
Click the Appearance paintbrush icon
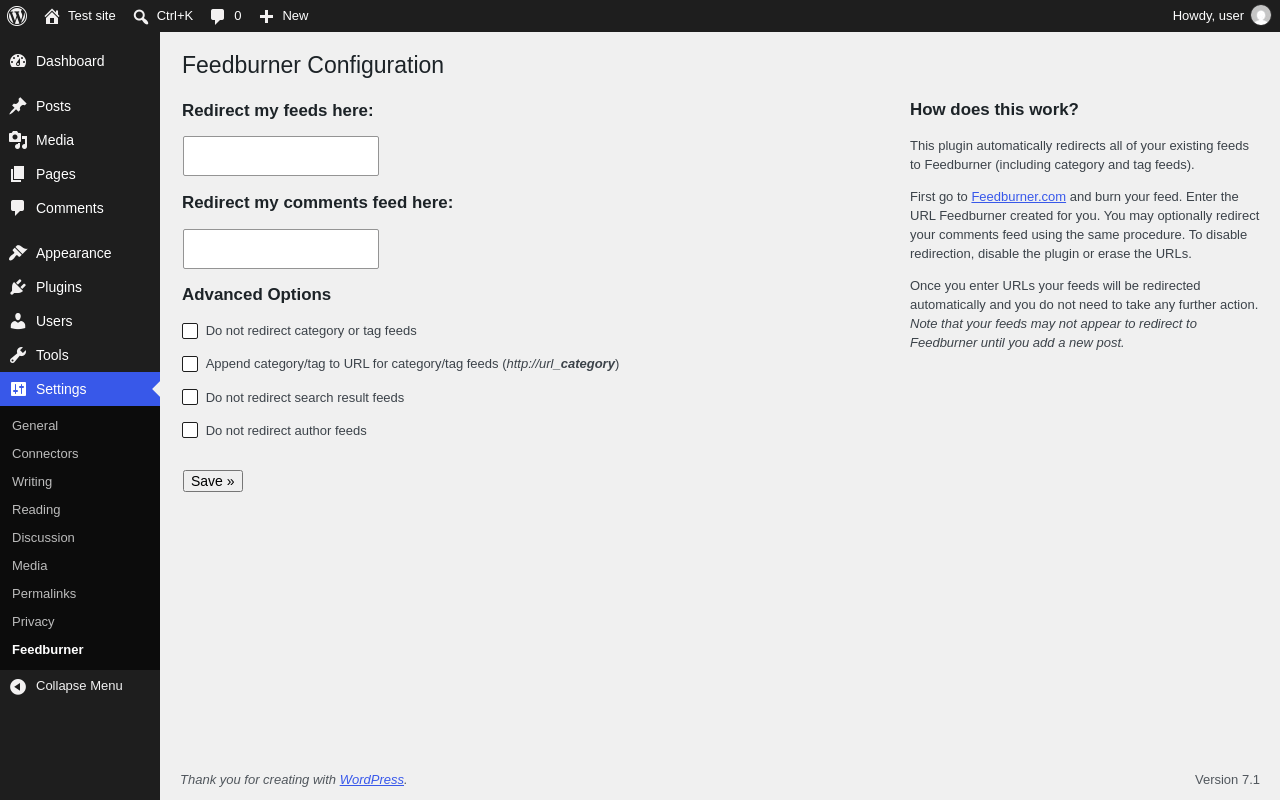pyautogui.click(x=18, y=253)
